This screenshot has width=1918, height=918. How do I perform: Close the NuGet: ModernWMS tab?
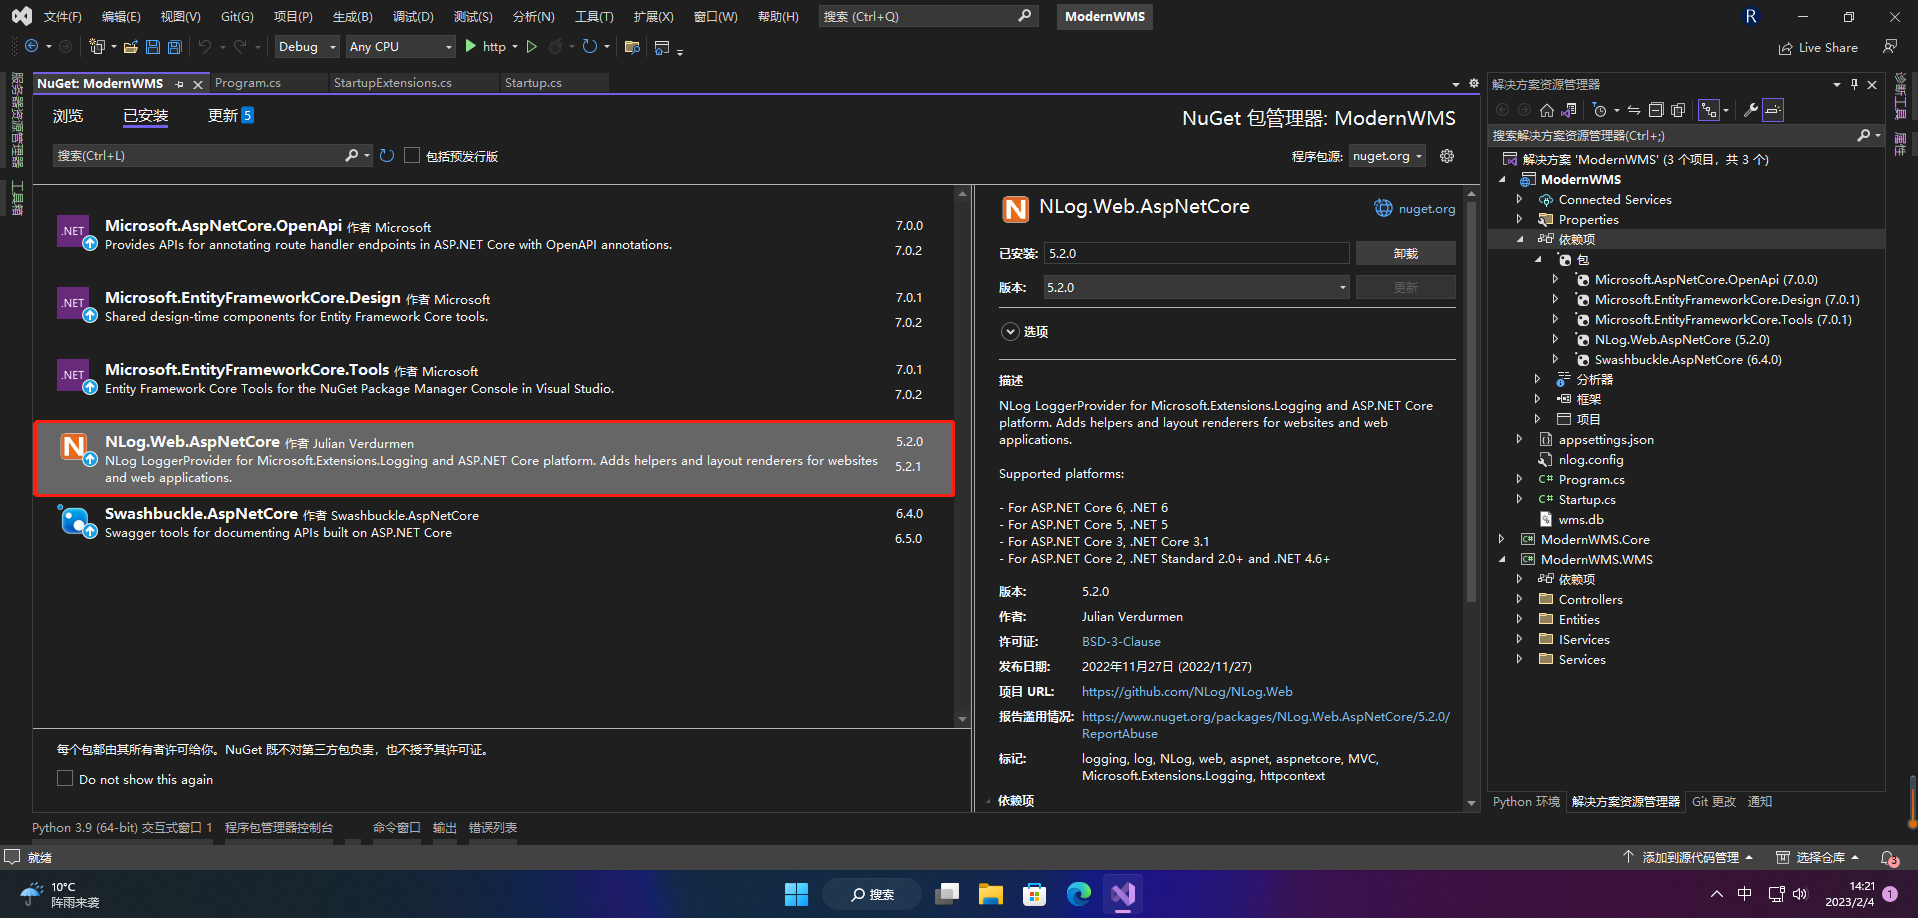[198, 84]
